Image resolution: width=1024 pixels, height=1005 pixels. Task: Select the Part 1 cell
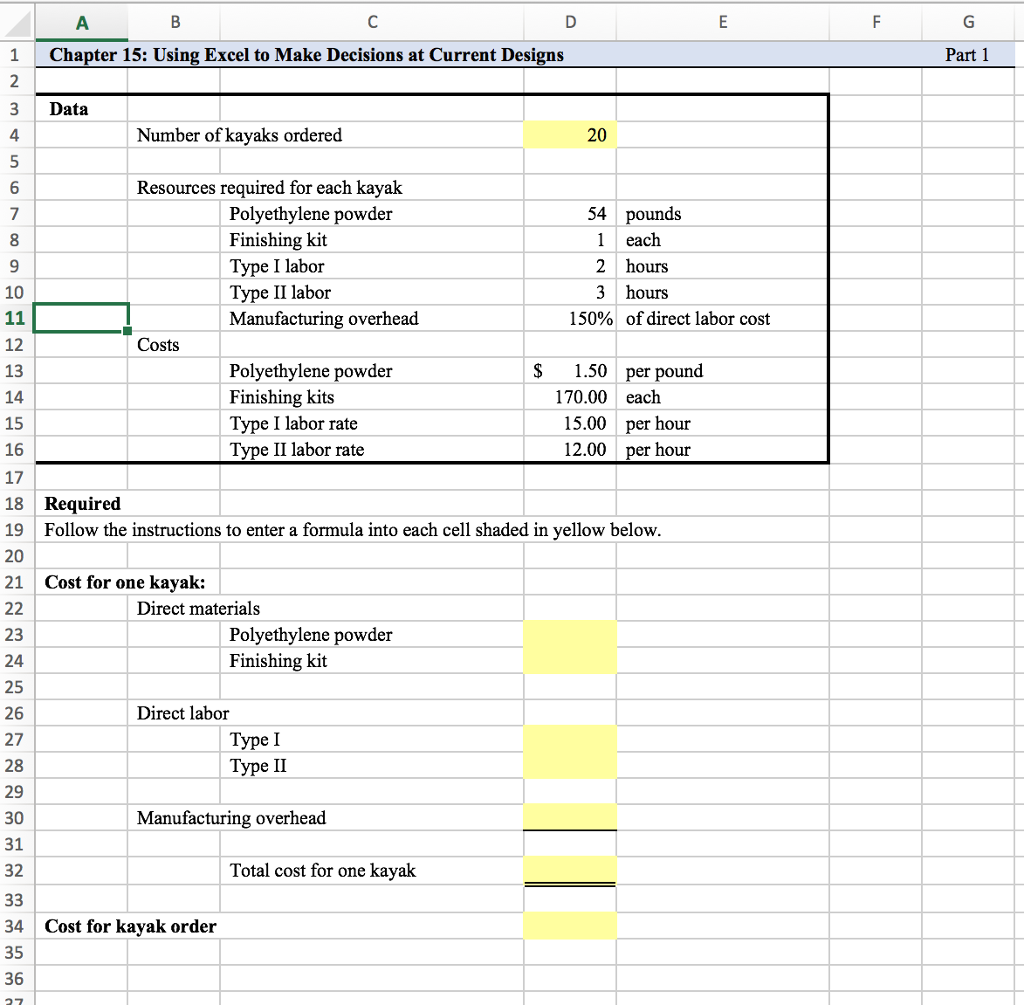click(967, 55)
